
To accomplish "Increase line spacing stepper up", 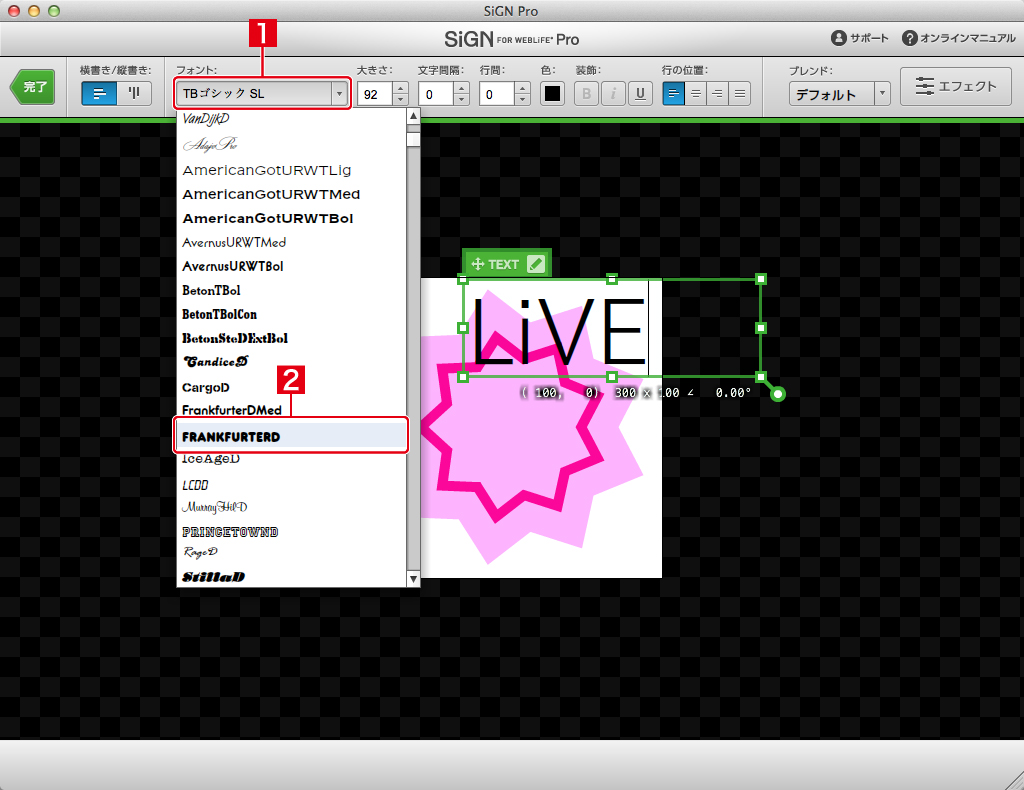I will tap(522, 87).
